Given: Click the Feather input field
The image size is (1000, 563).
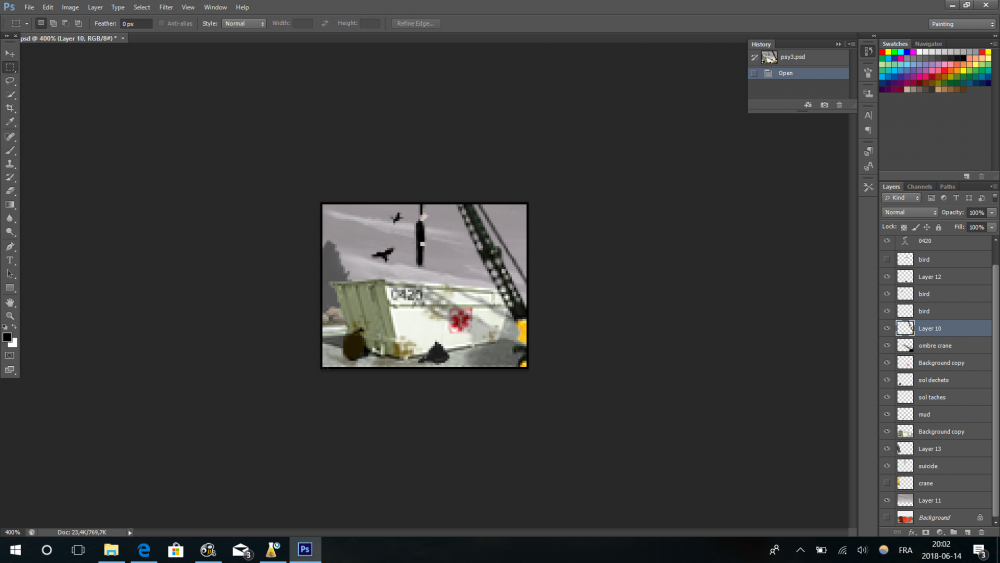Looking at the screenshot, I should pos(136,23).
